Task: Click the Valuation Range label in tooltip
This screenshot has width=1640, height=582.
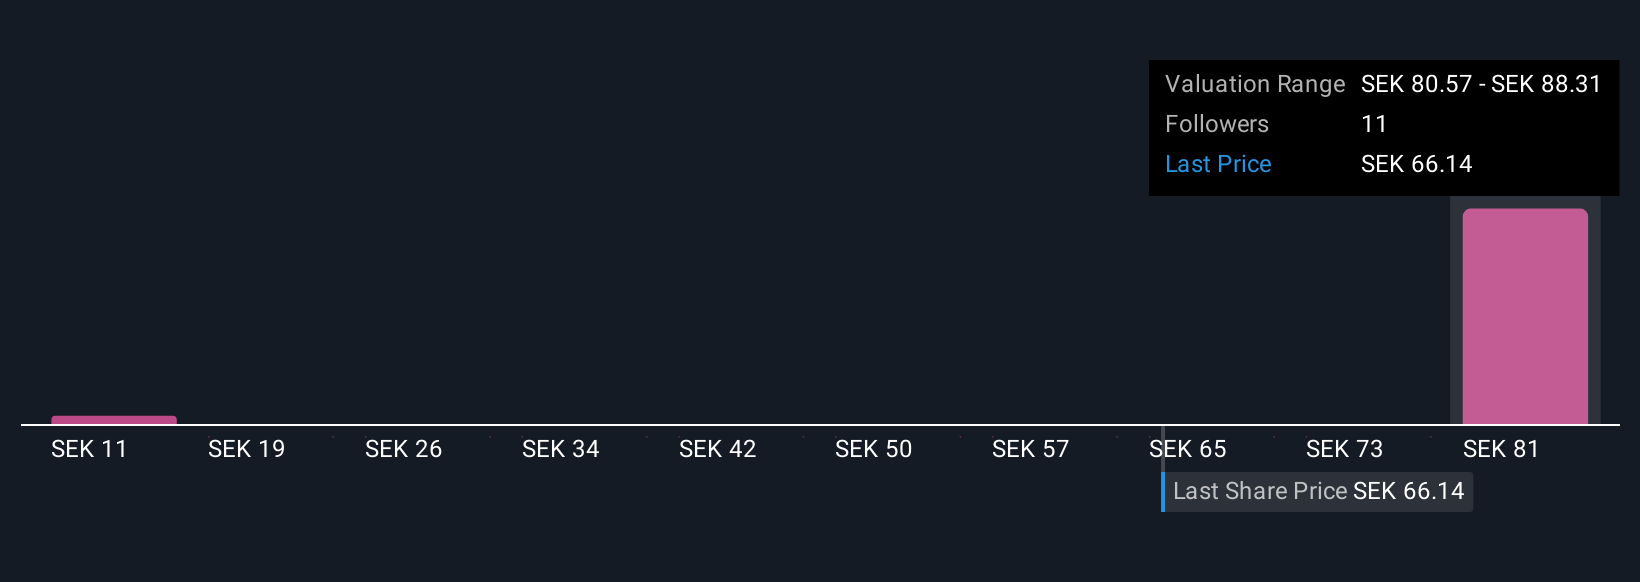Action: (1255, 84)
